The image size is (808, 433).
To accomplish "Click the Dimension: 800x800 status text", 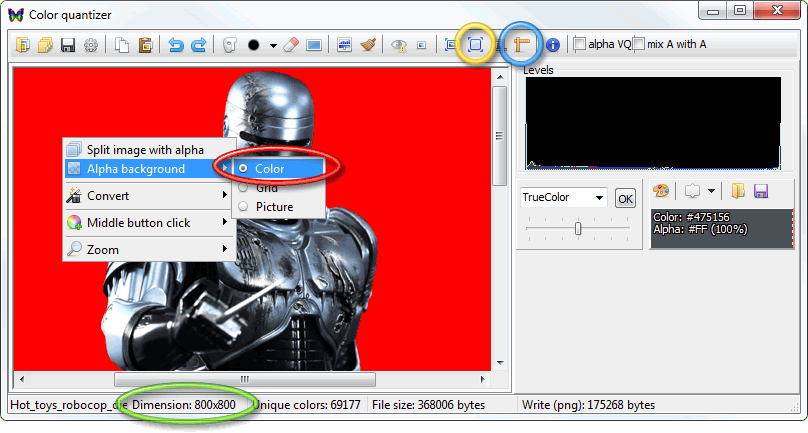I will (184, 405).
